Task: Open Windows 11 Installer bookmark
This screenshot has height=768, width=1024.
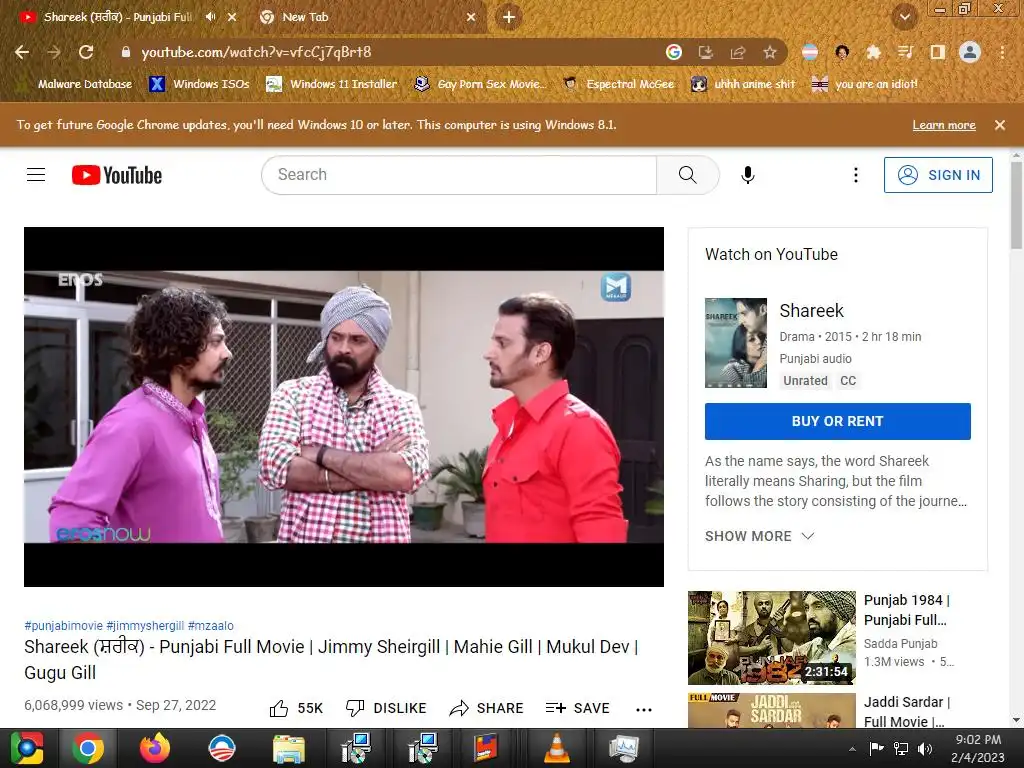Action: [332, 84]
